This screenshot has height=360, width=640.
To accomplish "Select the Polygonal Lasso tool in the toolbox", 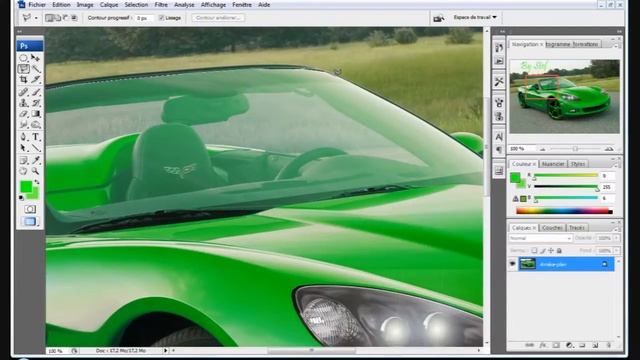I will click(x=23, y=69).
